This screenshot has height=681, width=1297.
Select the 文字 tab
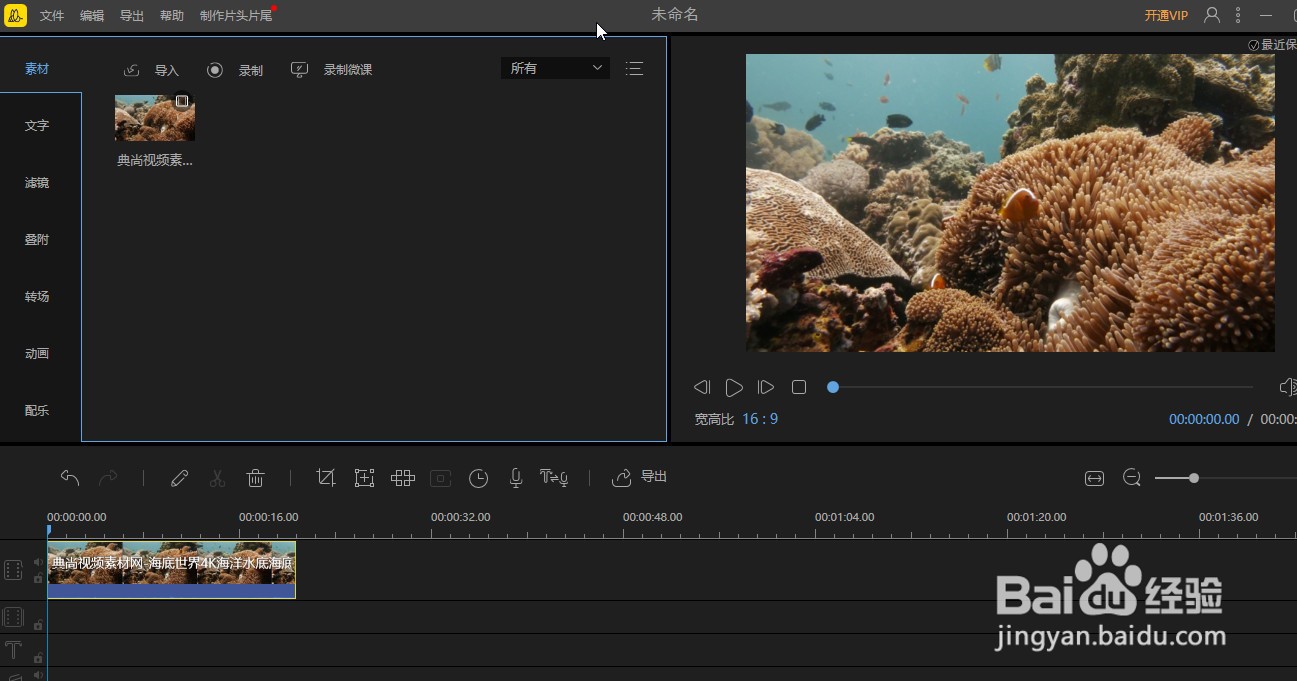[x=37, y=126]
